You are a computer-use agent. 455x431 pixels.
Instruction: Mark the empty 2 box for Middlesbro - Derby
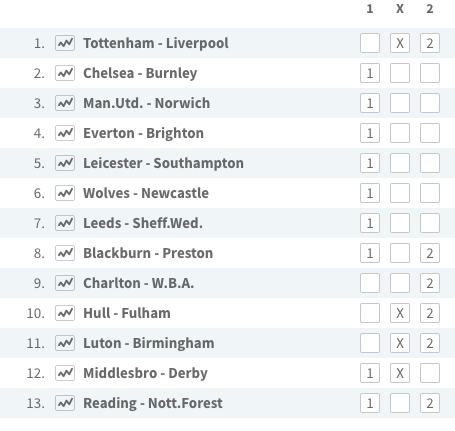click(x=430, y=373)
